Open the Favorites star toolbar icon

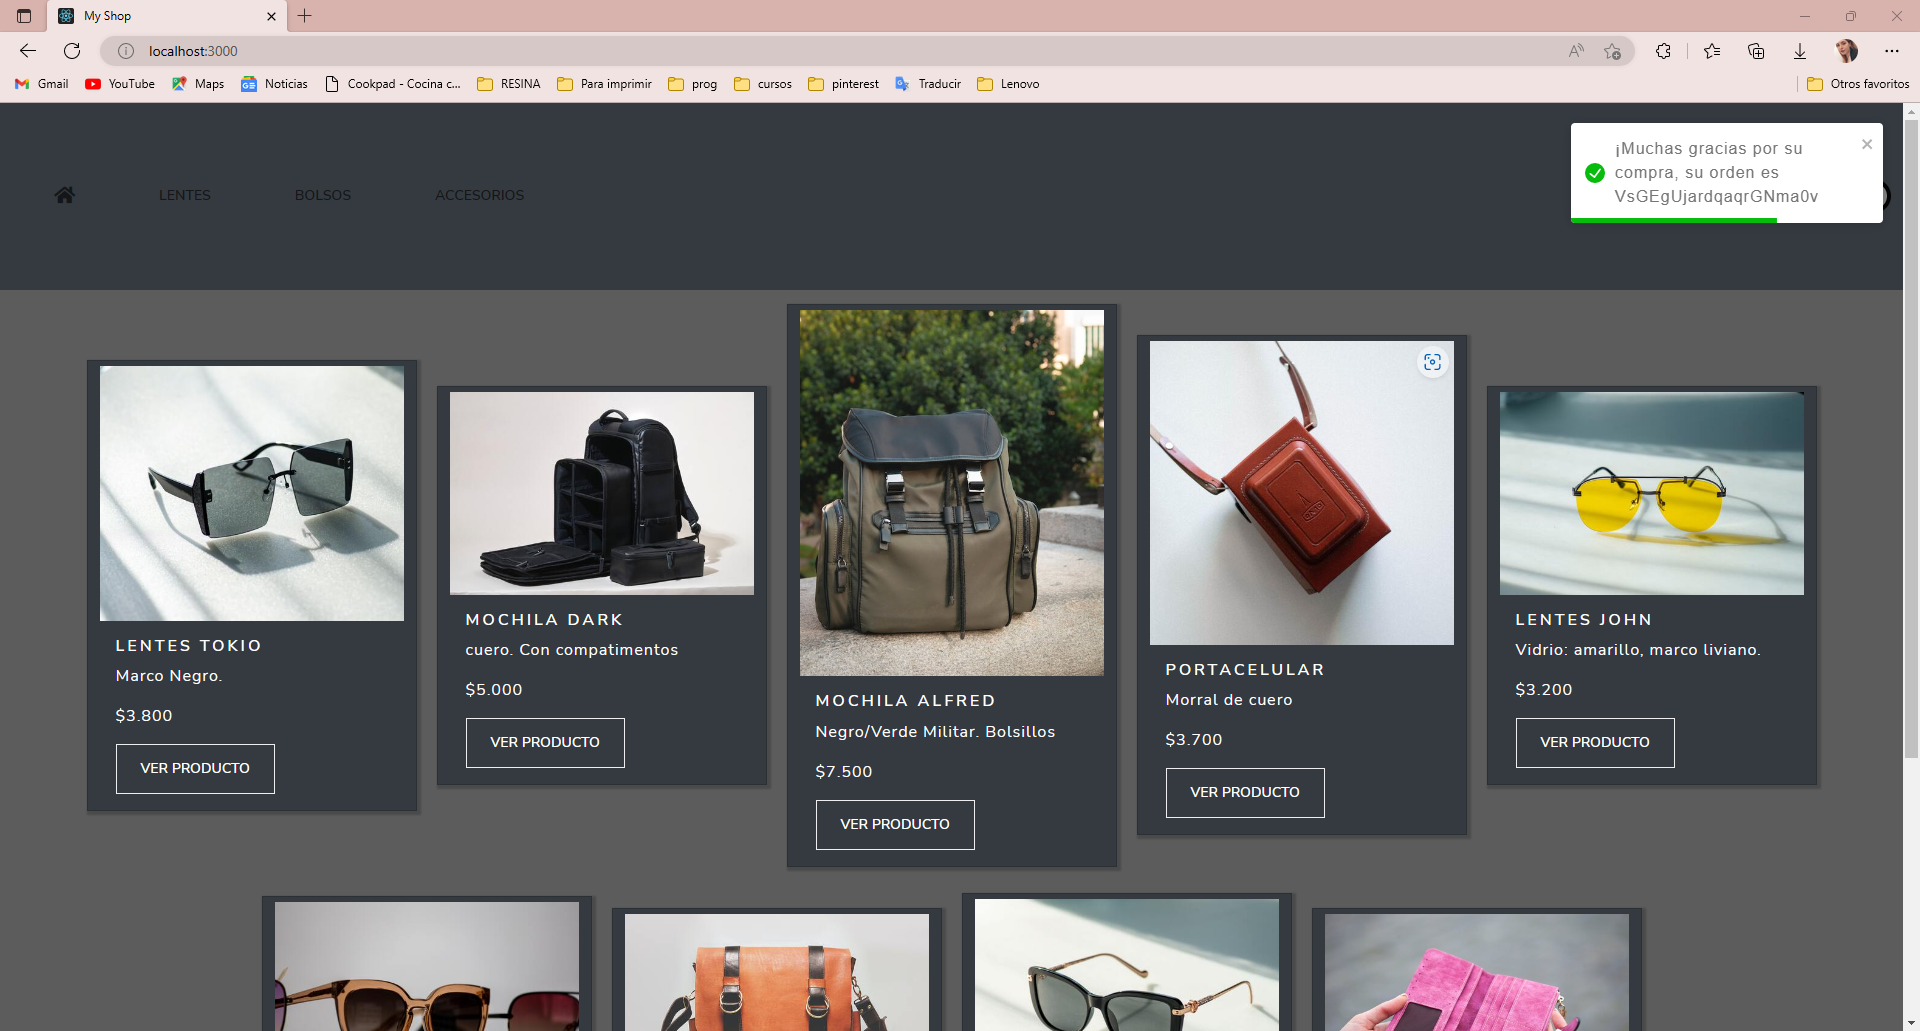coord(1711,51)
